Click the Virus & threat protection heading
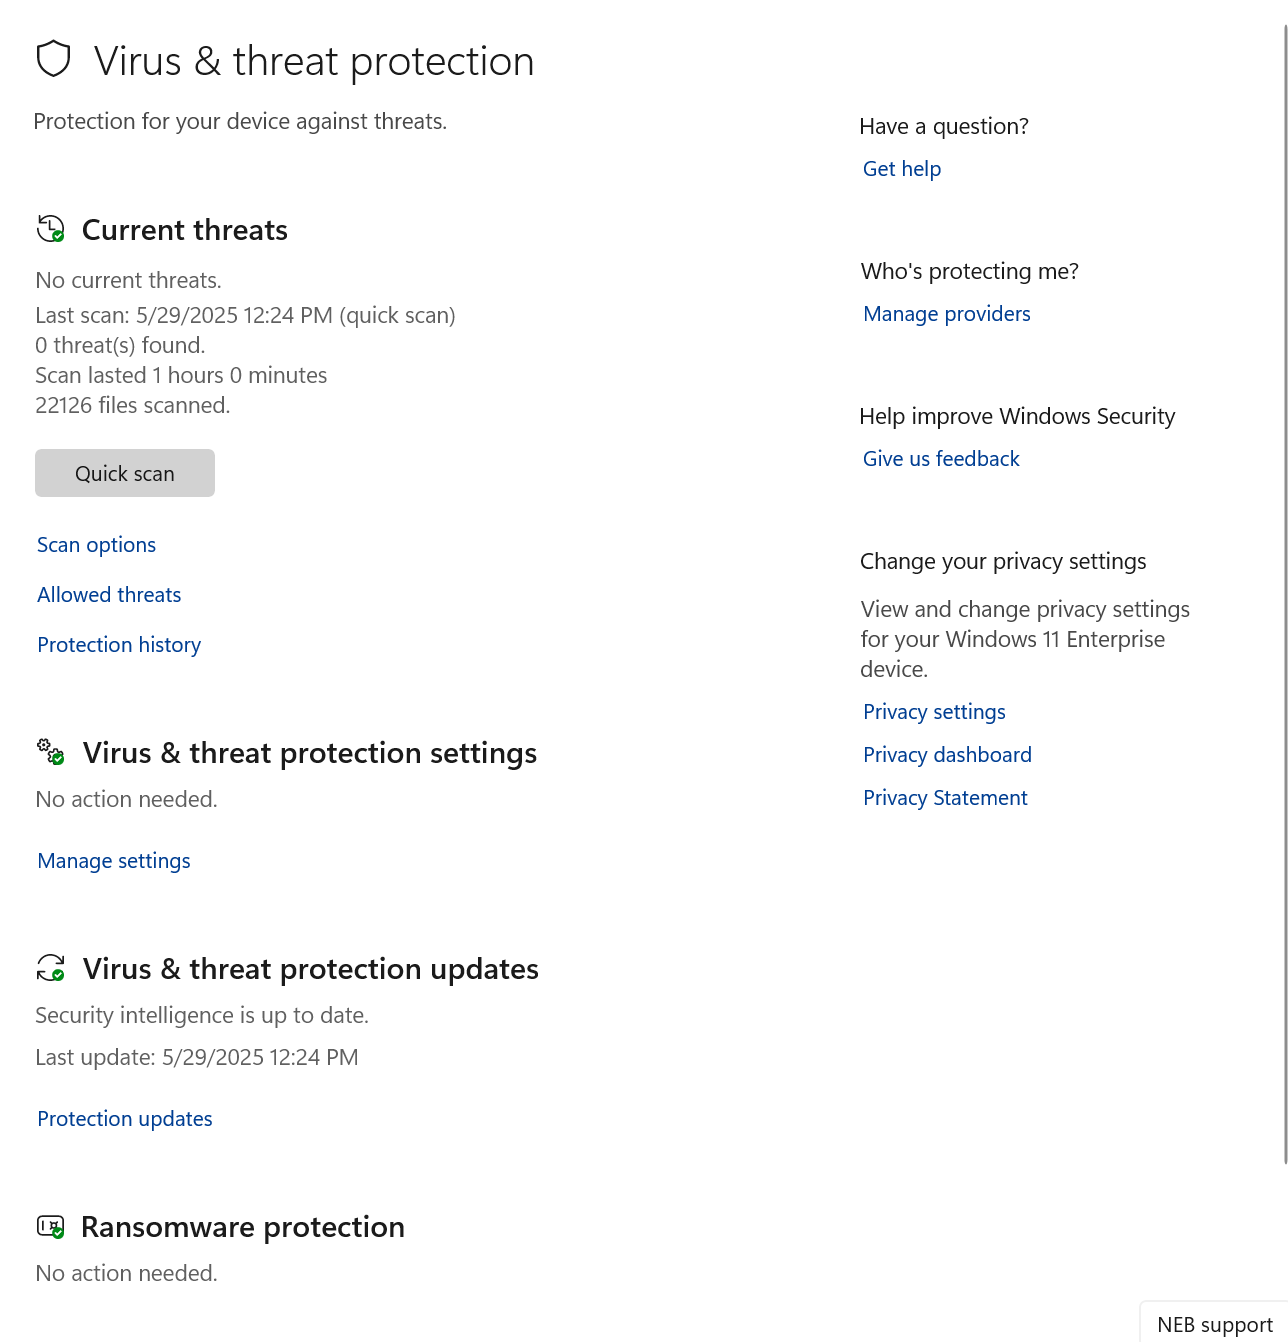 click(x=314, y=61)
